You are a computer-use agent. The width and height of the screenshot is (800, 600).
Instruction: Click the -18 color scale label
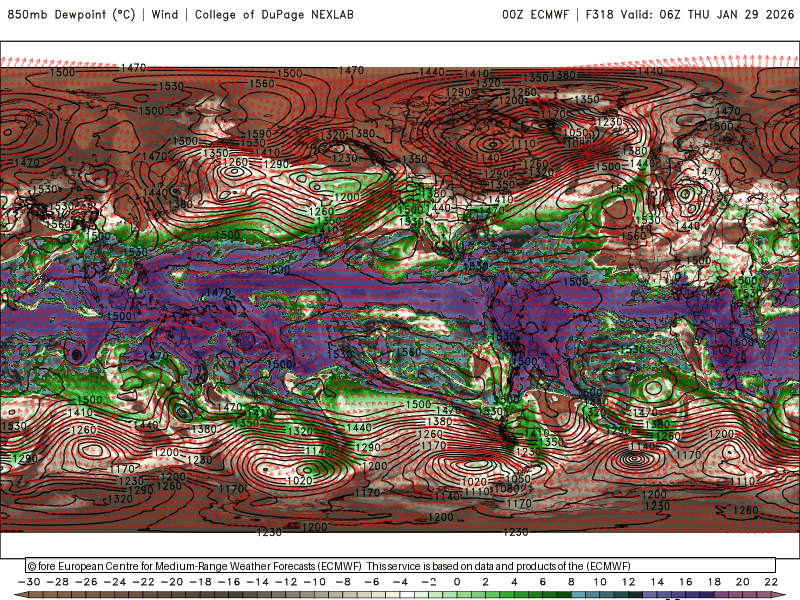(x=201, y=582)
